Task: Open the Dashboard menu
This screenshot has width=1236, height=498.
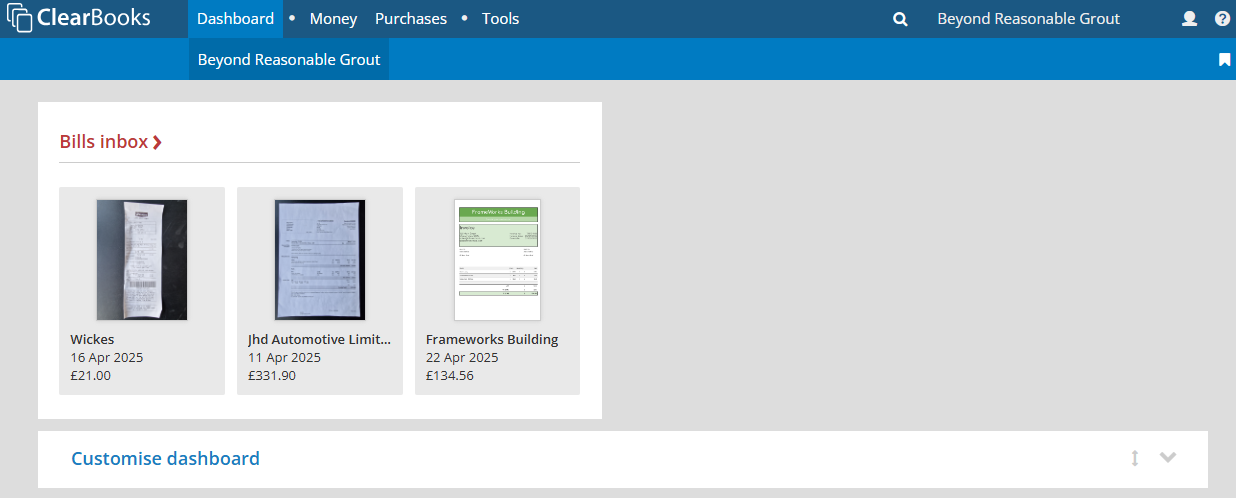Action: click(235, 19)
